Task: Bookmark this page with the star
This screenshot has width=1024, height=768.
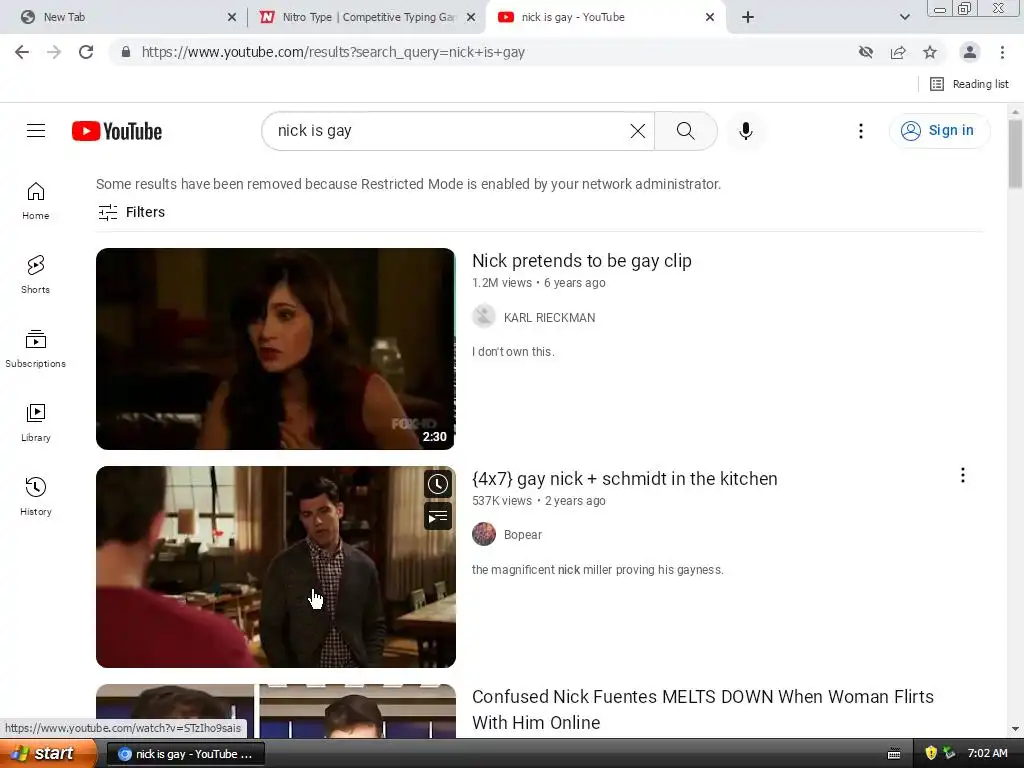Action: [x=930, y=52]
